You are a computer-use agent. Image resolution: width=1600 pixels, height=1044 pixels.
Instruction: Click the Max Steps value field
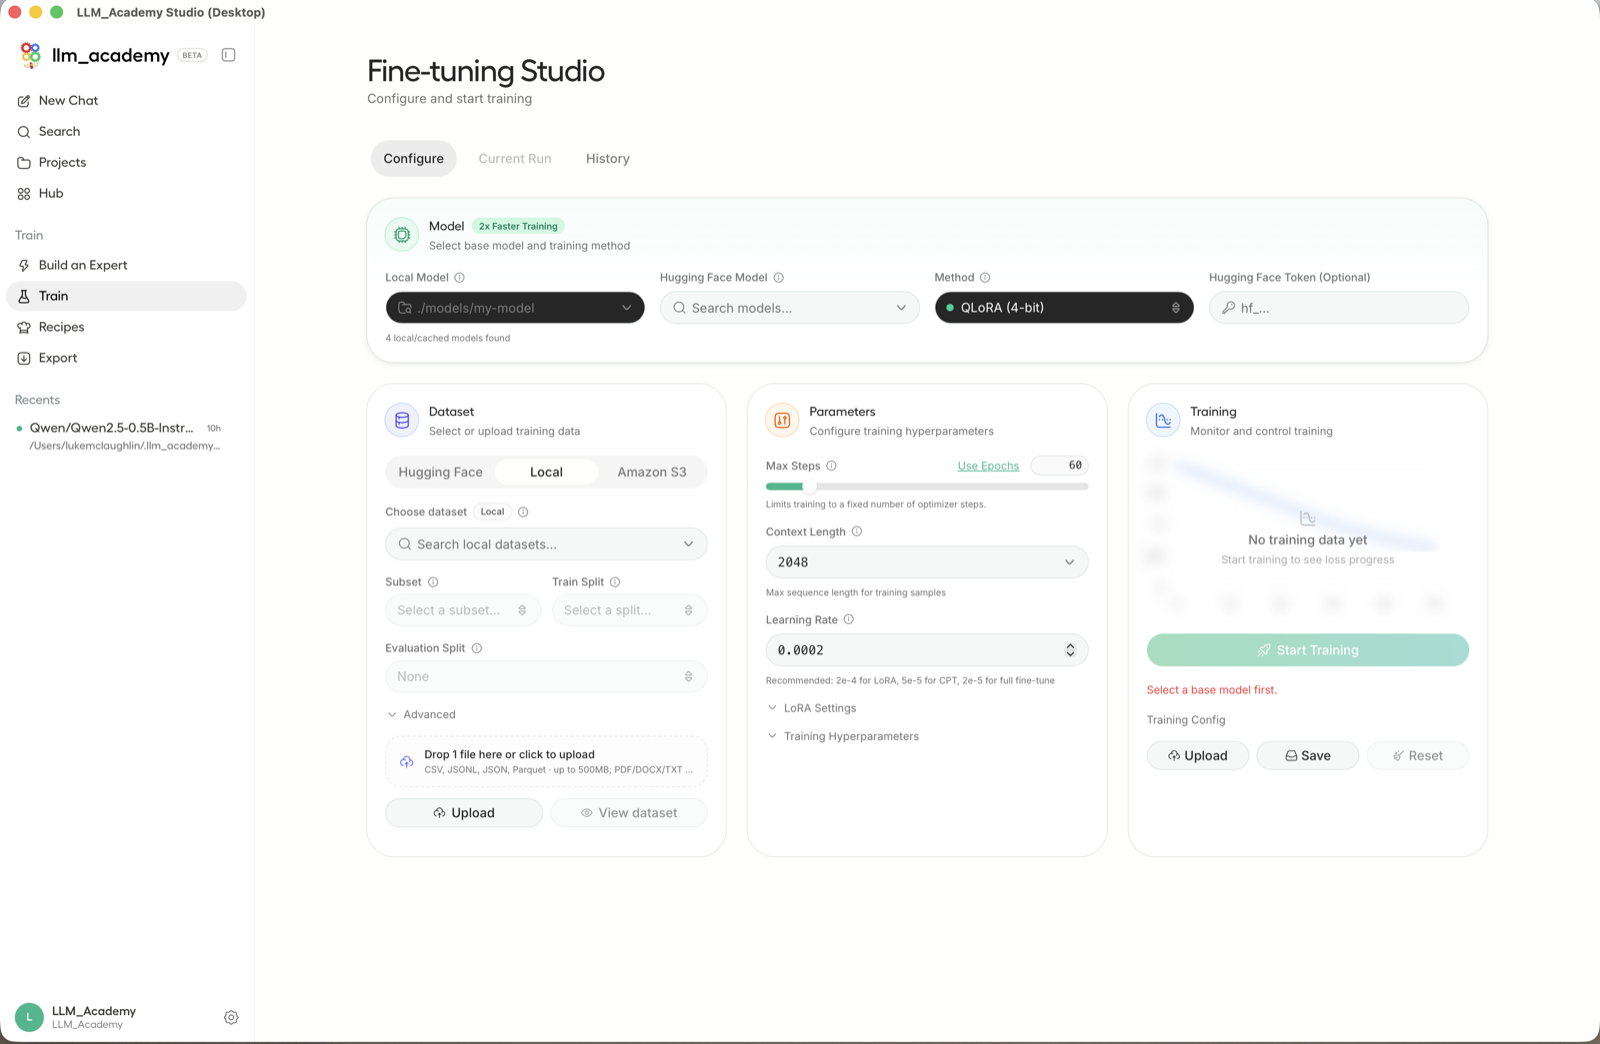(x=1060, y=466)
